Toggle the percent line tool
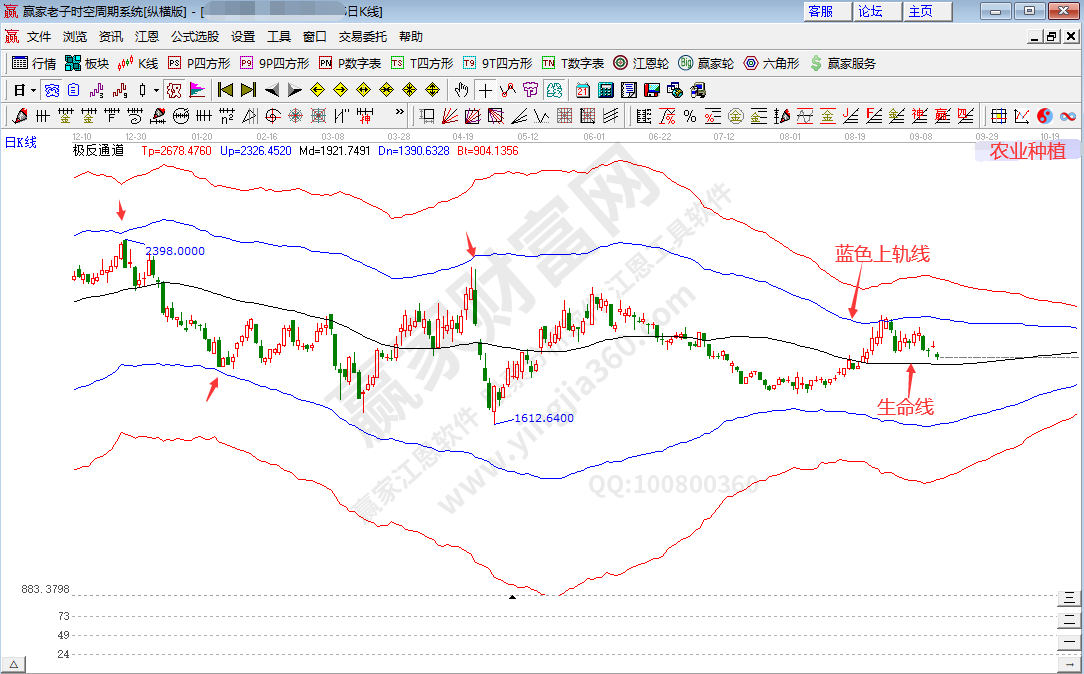 [x=667, y=116]
